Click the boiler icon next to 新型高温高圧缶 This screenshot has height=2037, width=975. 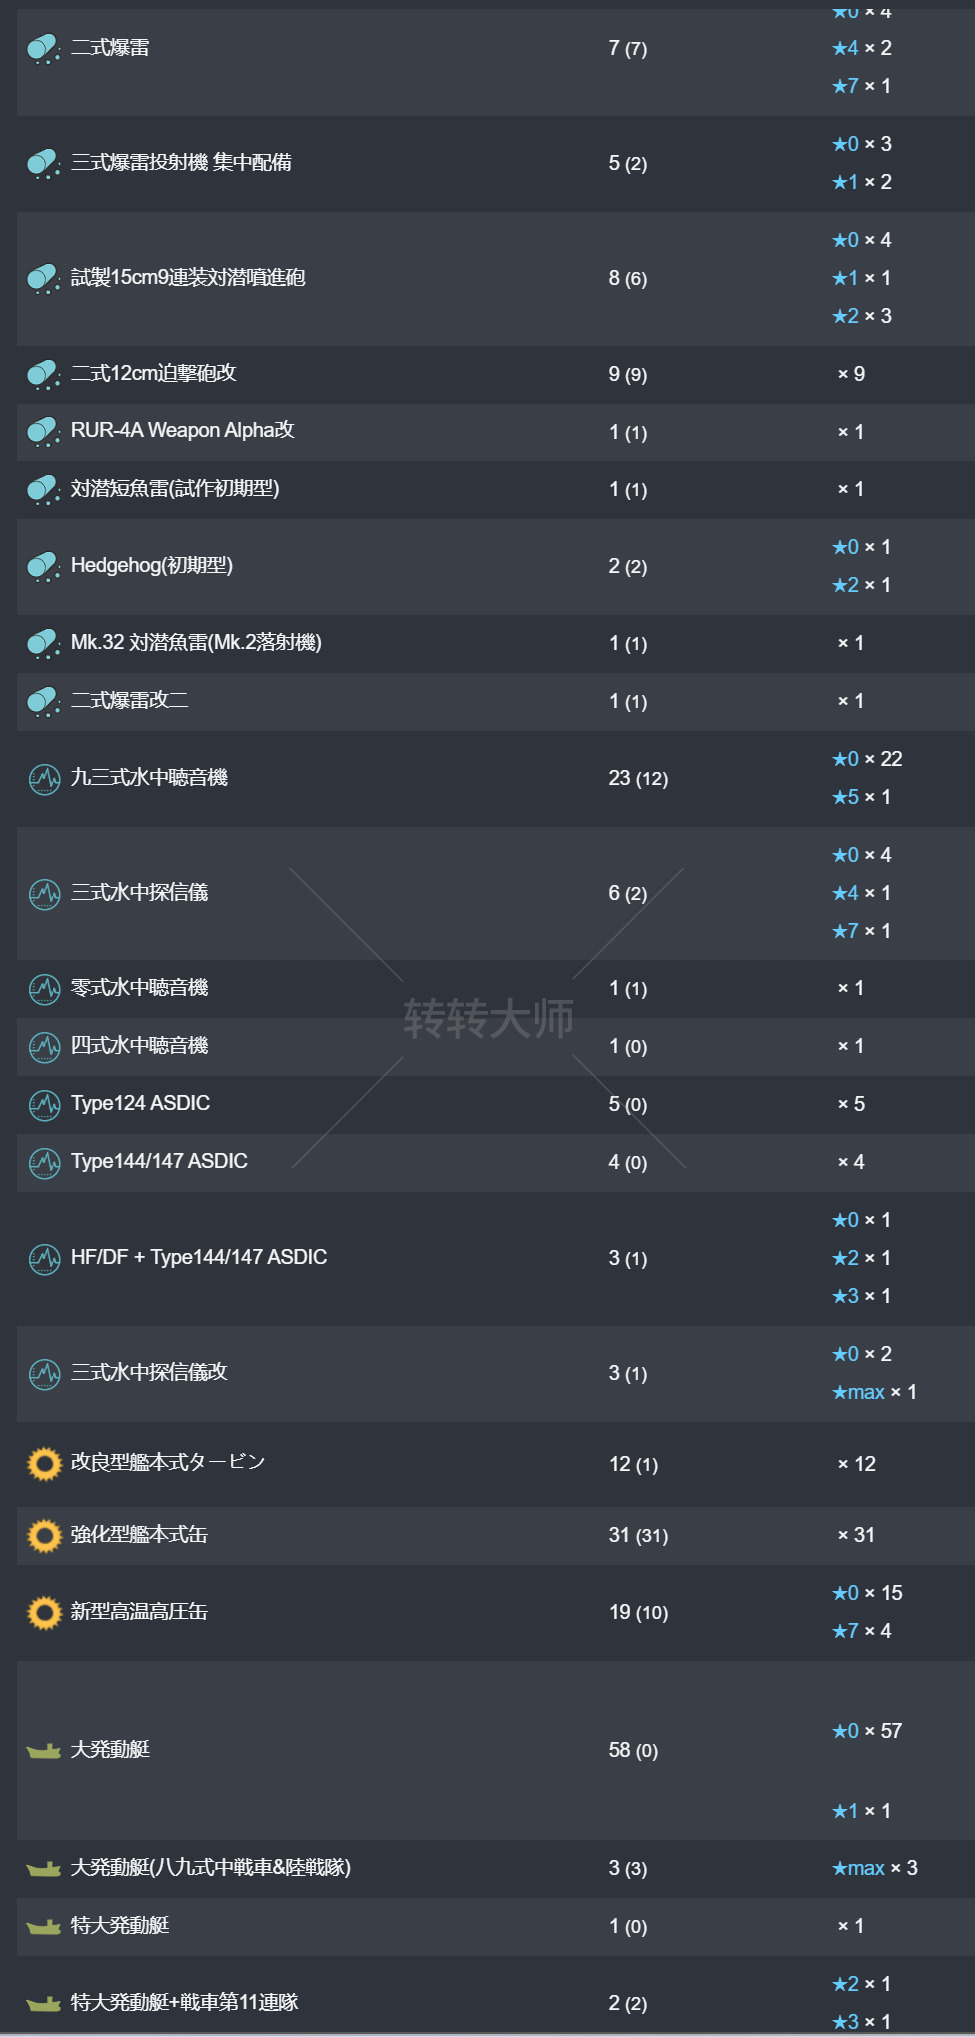point(44,1612)
